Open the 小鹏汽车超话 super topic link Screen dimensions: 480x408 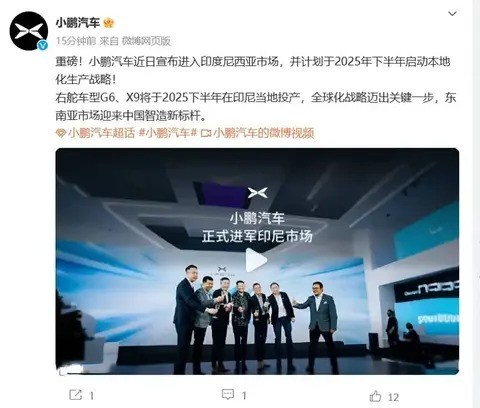tap(101, 133)
